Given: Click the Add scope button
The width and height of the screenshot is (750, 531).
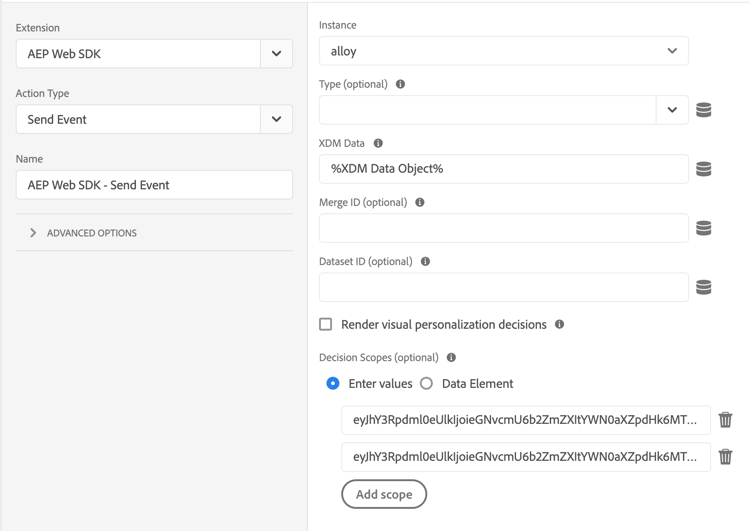Looking at the screenshot, I should (x=384, y=494).
